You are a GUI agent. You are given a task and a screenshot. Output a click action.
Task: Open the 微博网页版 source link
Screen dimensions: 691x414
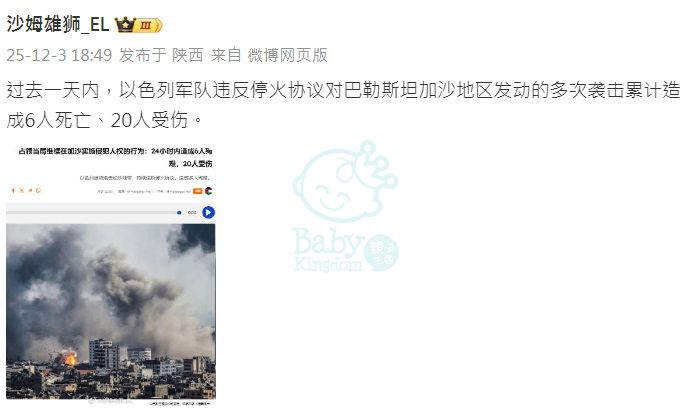[x=287, y=55]
